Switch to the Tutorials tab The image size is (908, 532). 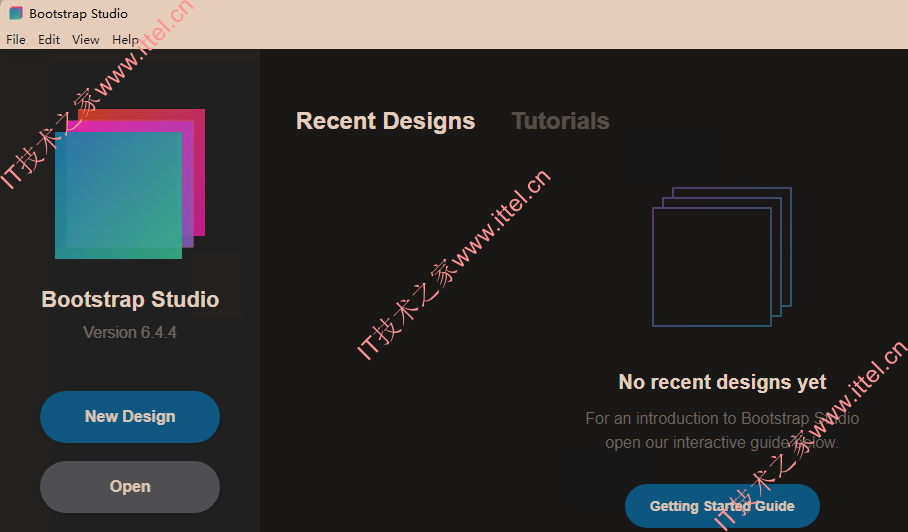560,121
